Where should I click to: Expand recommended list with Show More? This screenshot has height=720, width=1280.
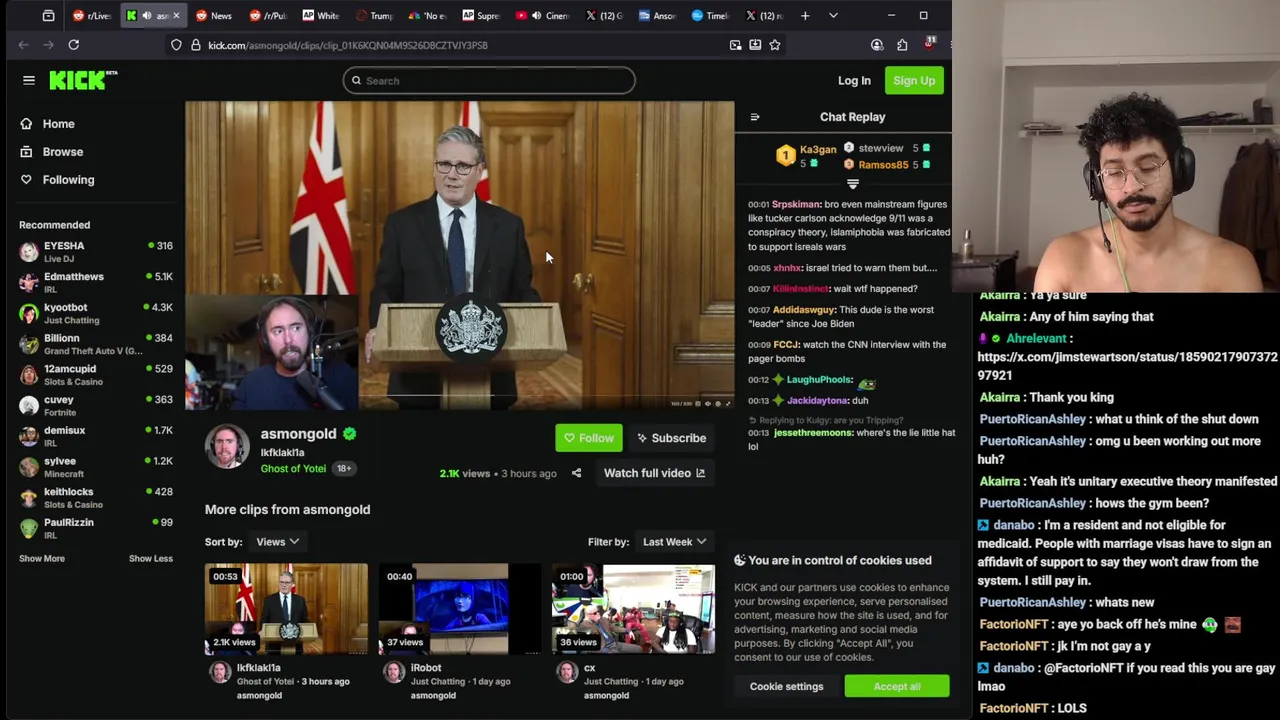[42, 559]
